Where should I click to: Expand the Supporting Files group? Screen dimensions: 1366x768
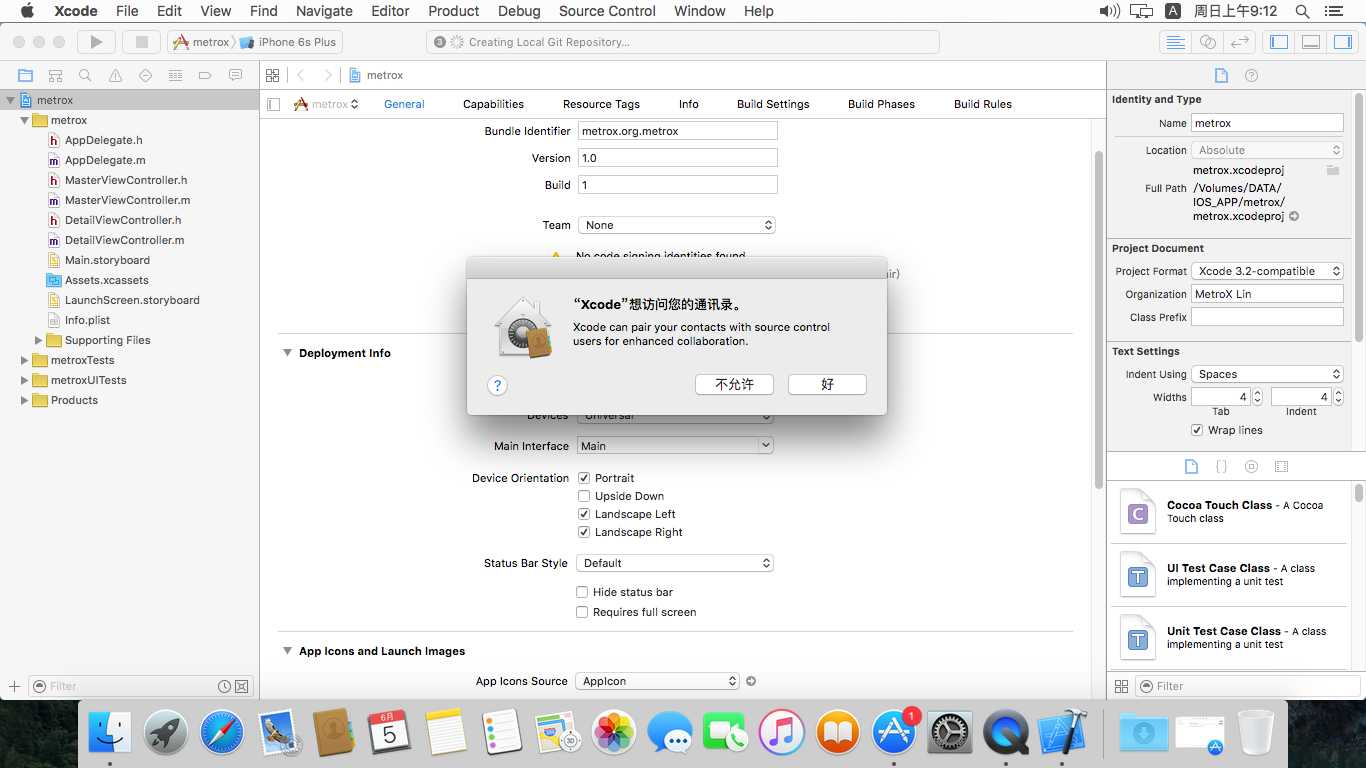[39, 340]
